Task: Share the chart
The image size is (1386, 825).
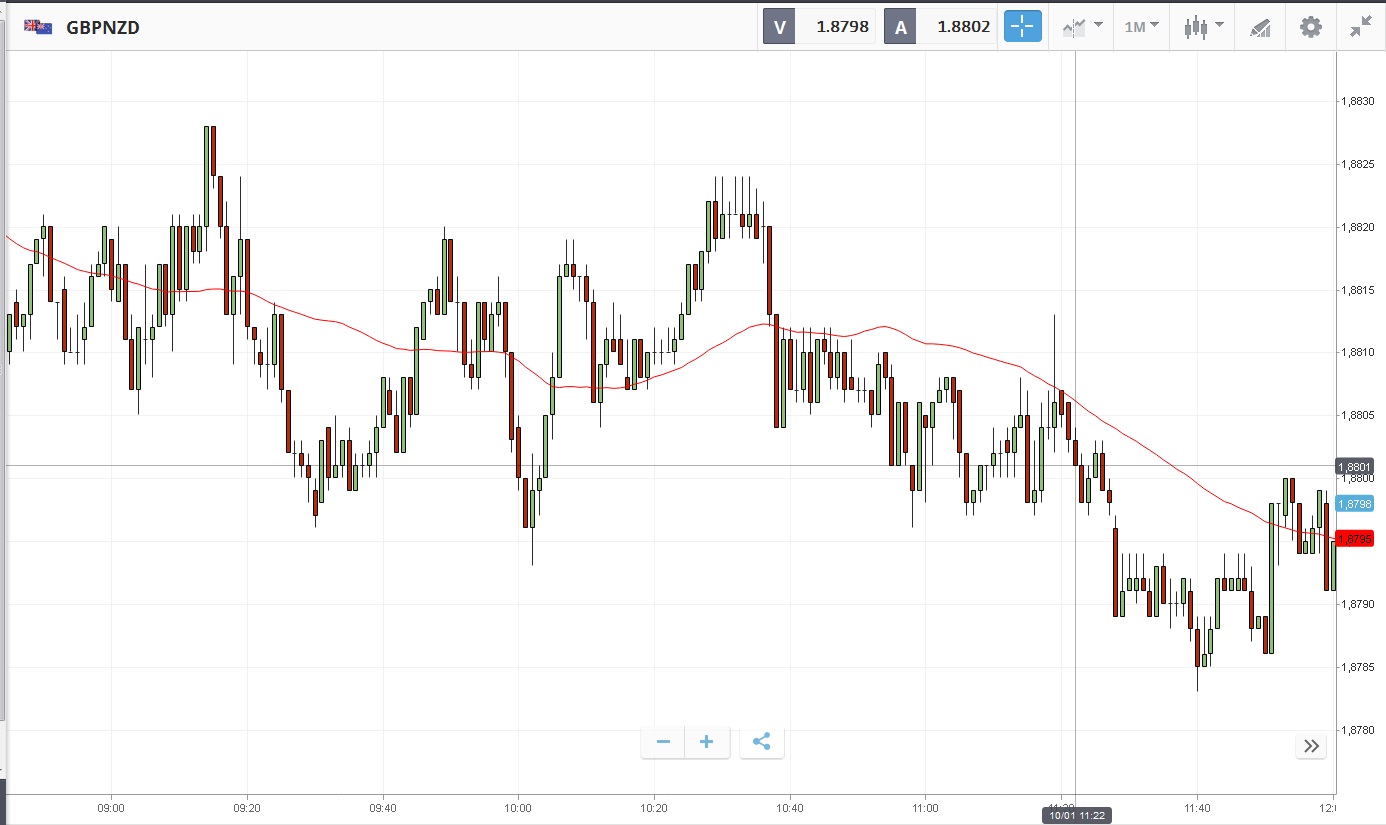Action: [761, 742]
